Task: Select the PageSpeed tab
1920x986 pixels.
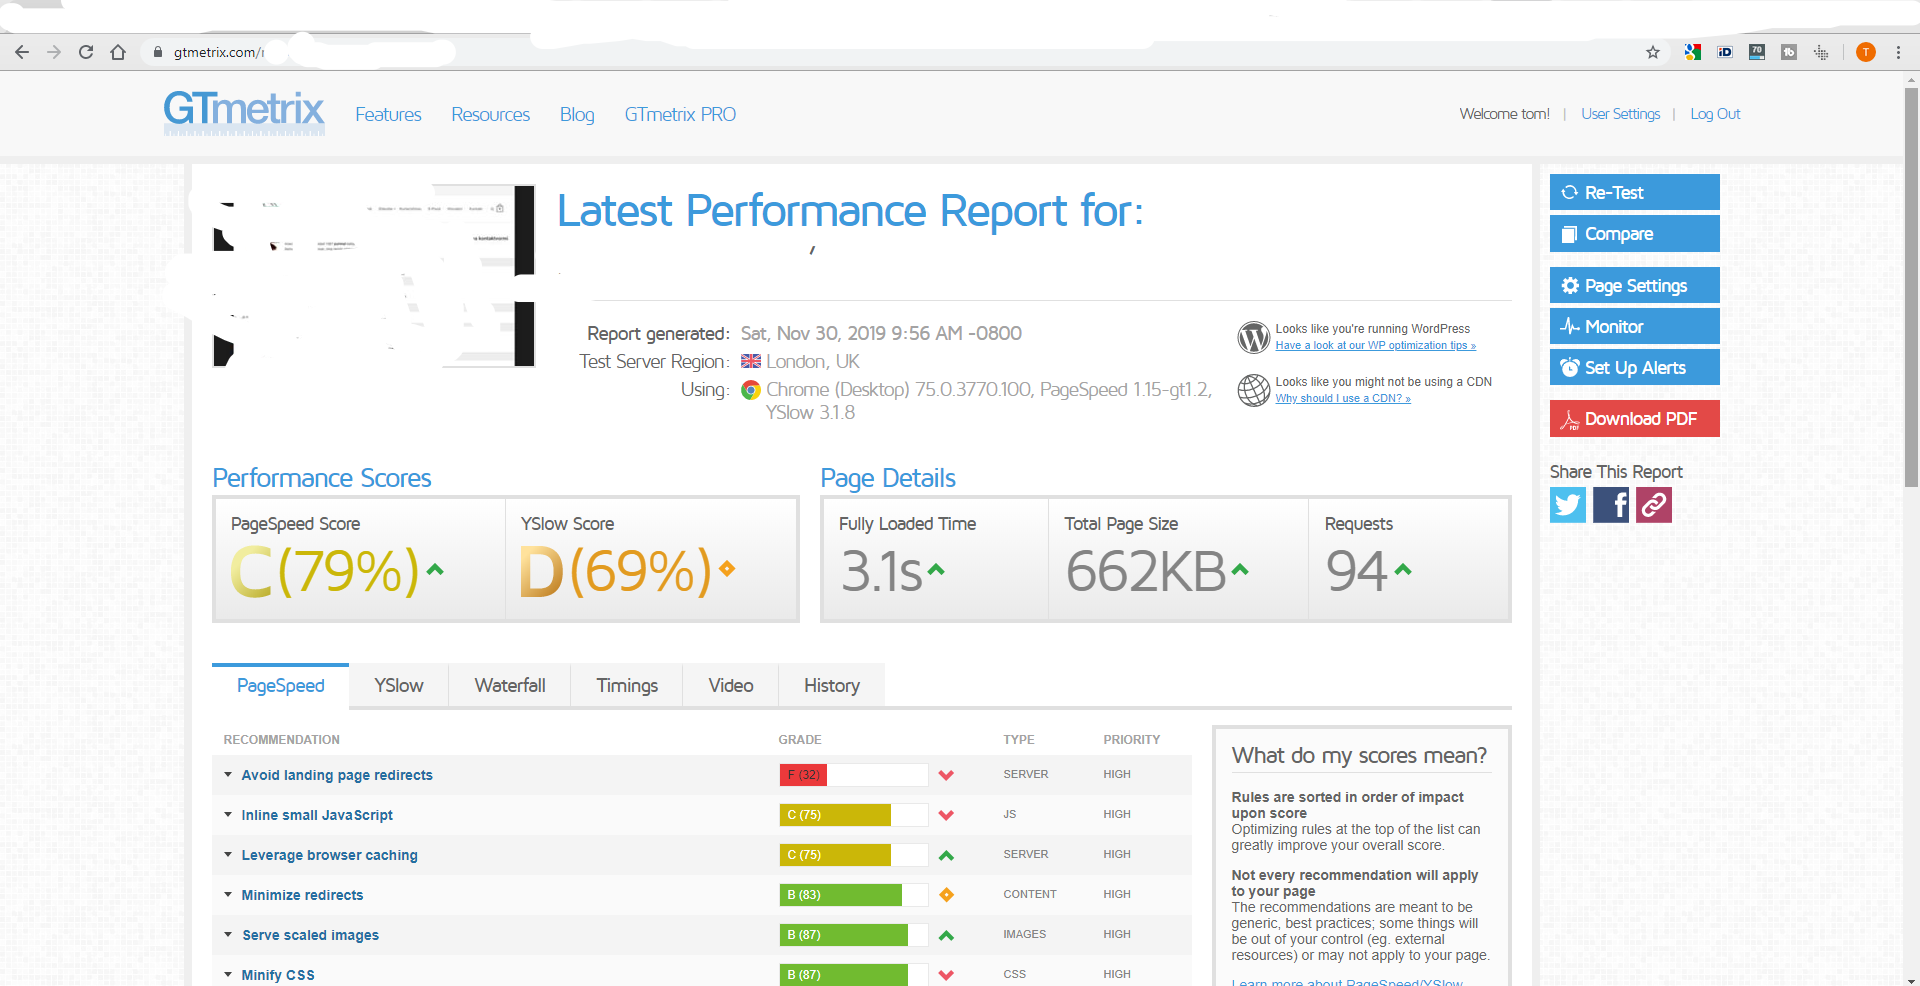Action: [281, 686]
